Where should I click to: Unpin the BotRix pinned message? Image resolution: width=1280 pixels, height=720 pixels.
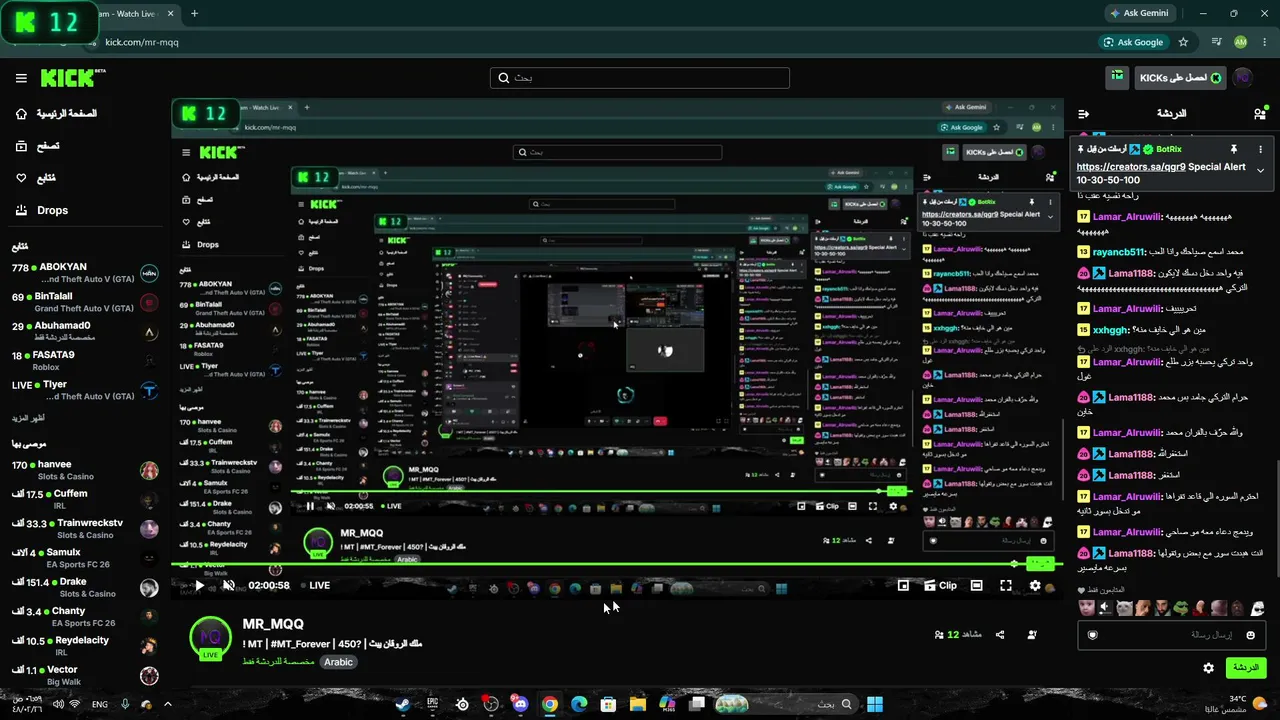click(x=1234, y=149)
